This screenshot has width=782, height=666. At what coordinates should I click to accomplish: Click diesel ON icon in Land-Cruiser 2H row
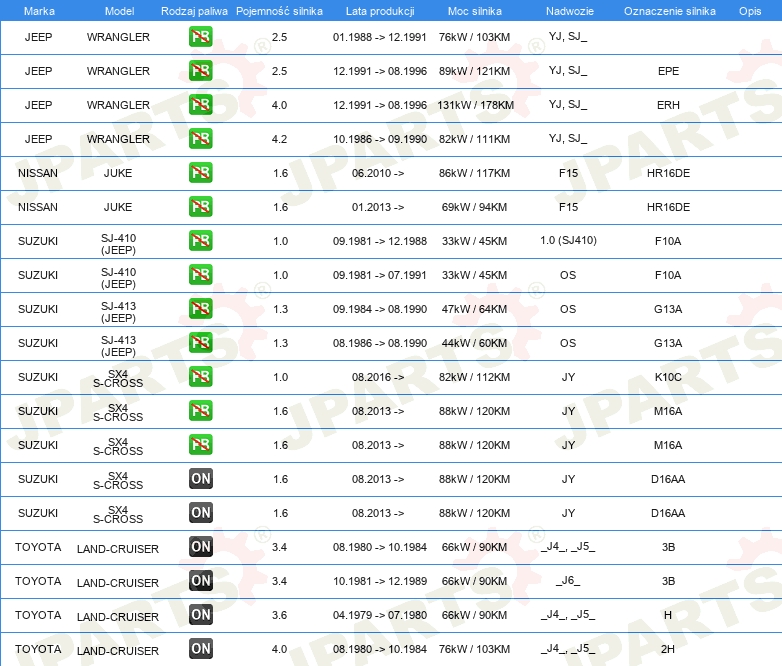200,649
